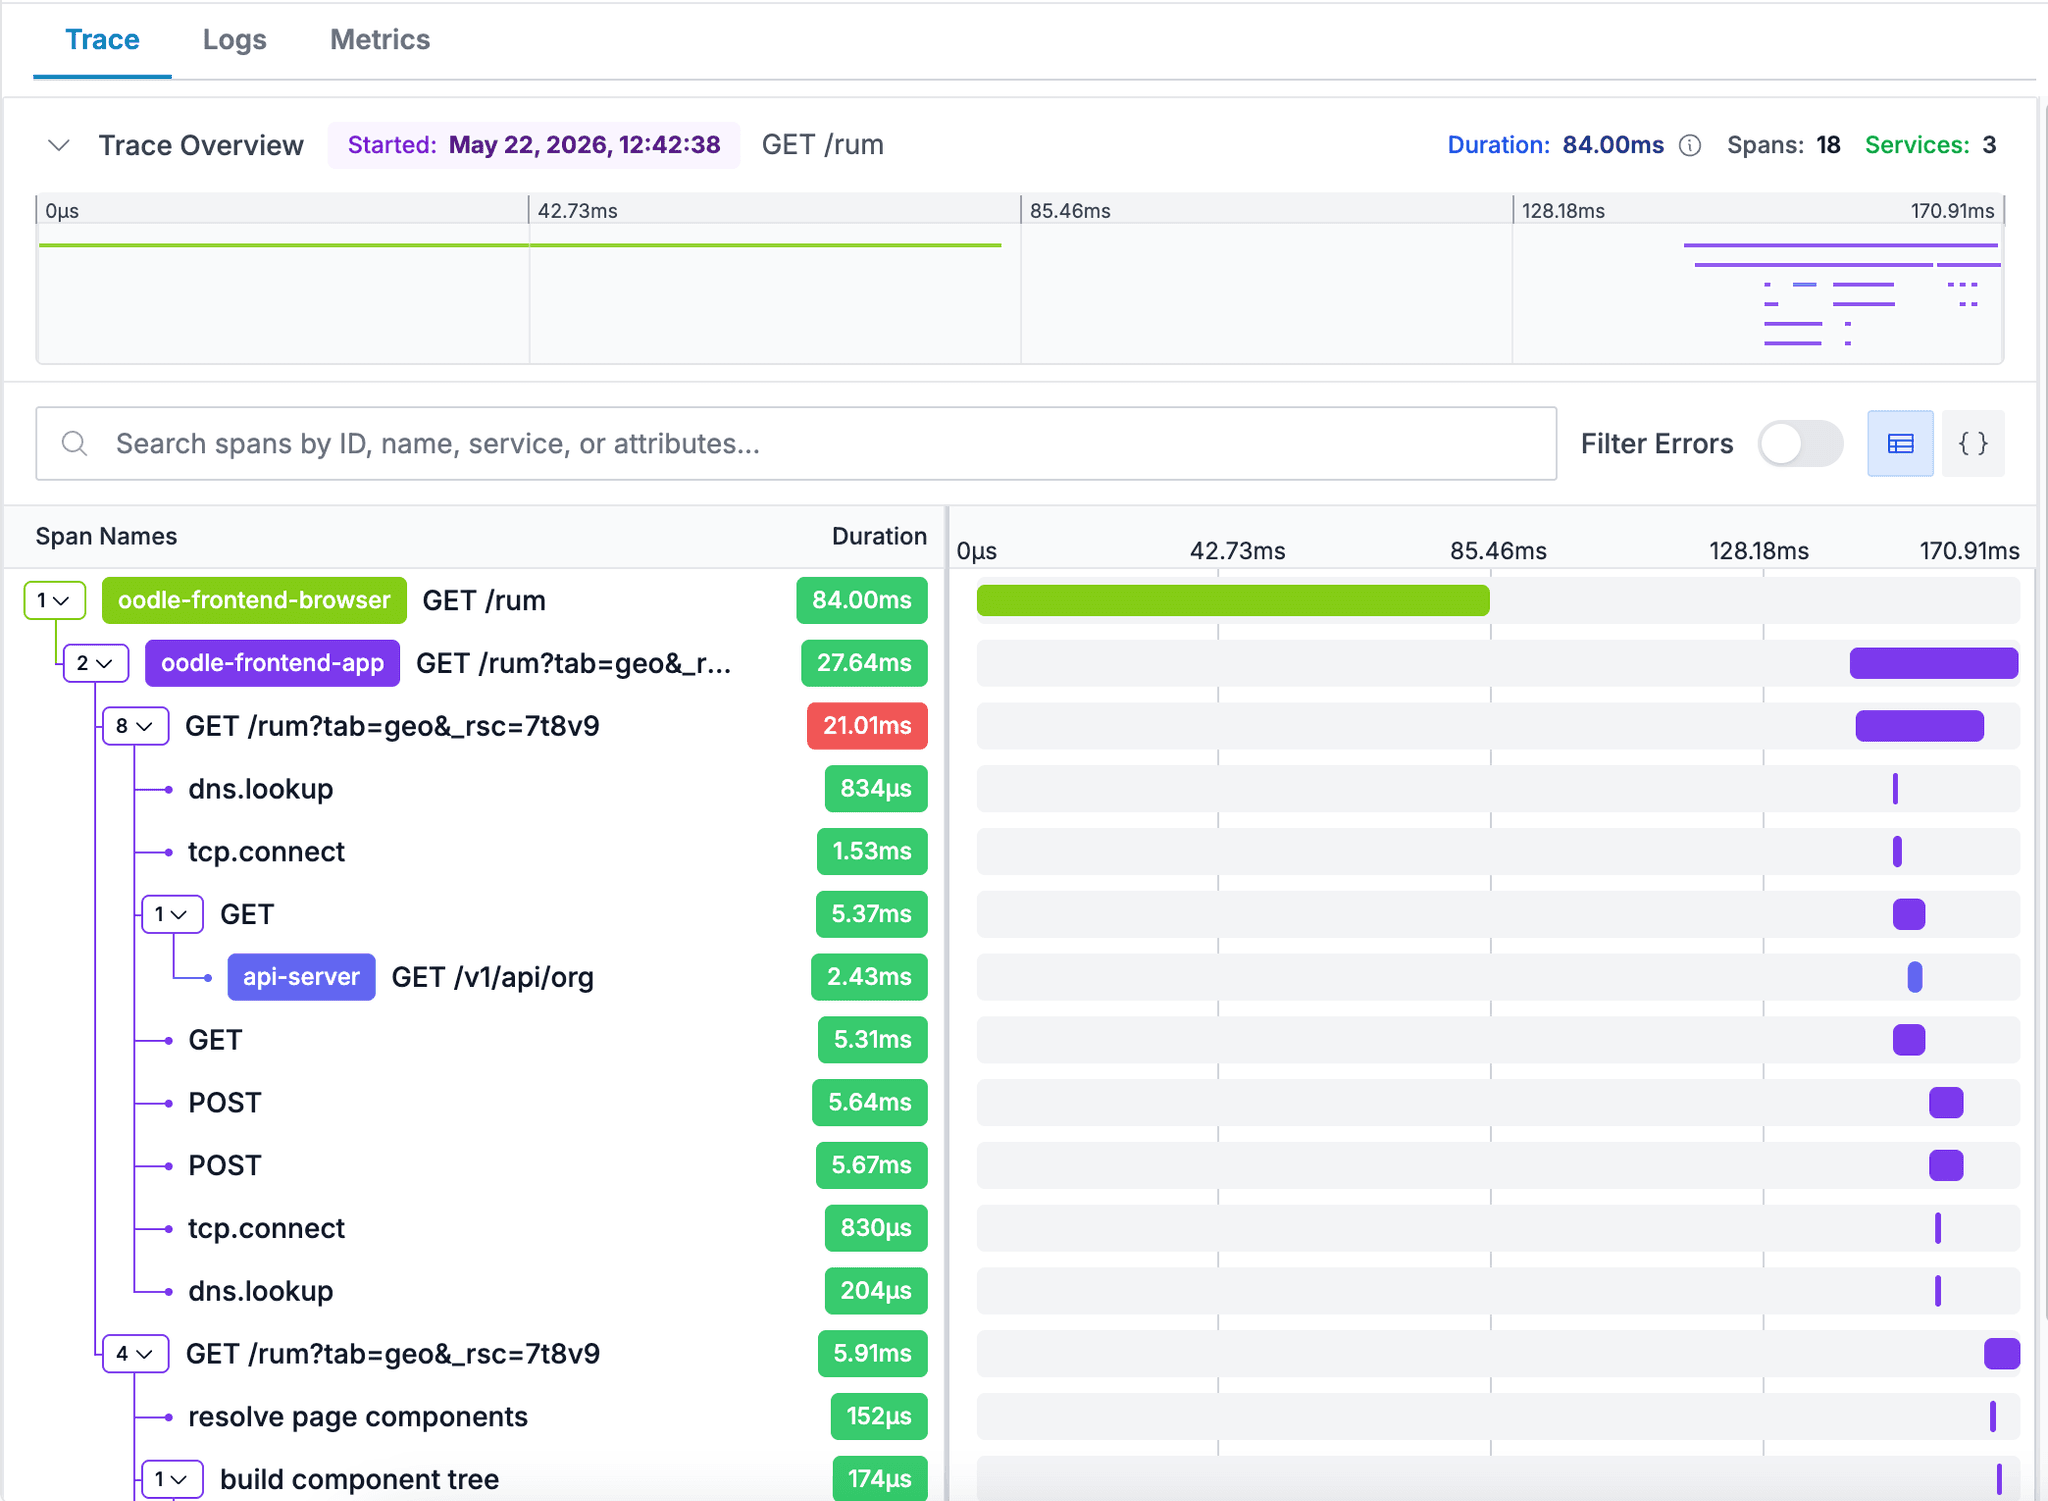Select the table view icon
Image resolution: width=2048 pixels, height=1501 pixels.
point(1900,443)
